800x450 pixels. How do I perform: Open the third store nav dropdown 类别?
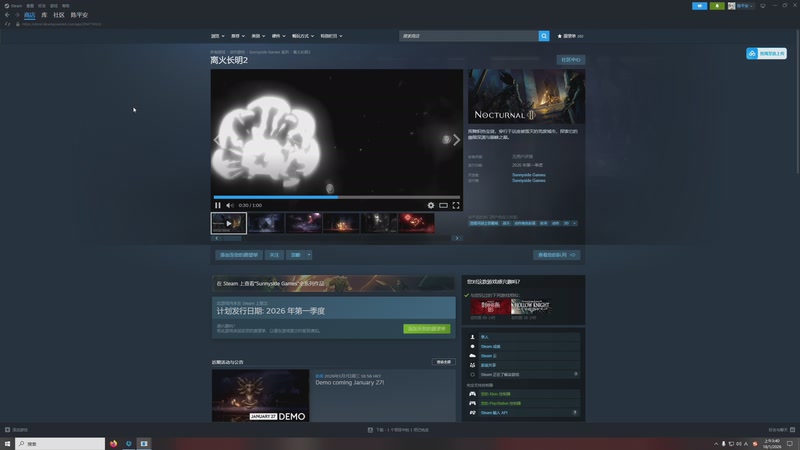[258, 36]
